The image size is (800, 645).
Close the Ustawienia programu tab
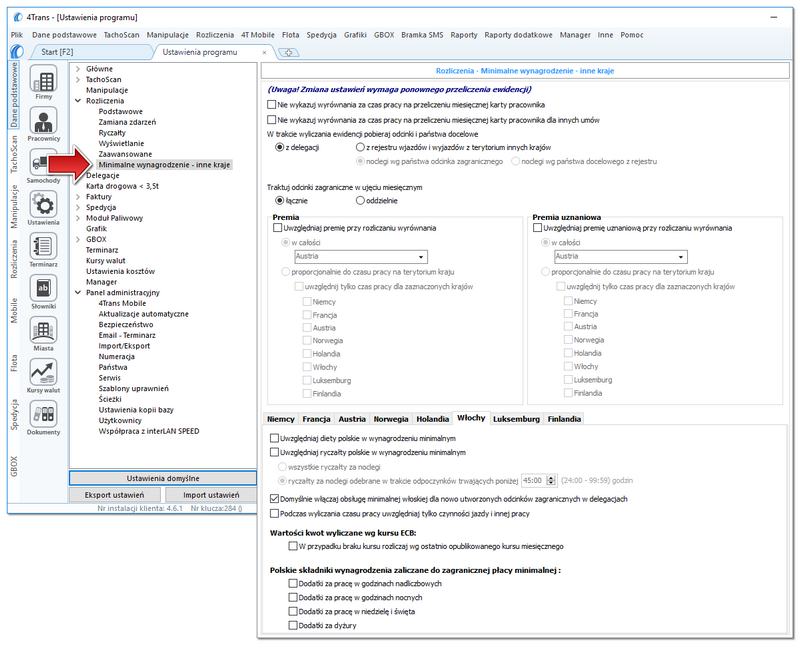264,52
